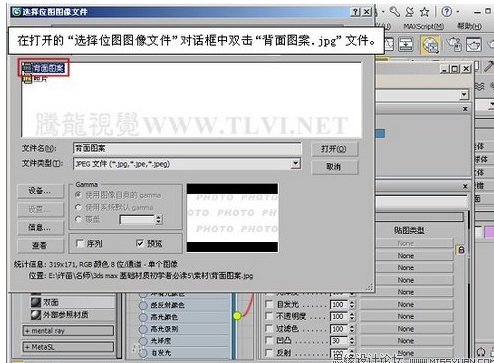The height and width of the screenshot is (363, 494).
Task: Adjust the 不透明度 amount spinner
Action: (352, 316)
